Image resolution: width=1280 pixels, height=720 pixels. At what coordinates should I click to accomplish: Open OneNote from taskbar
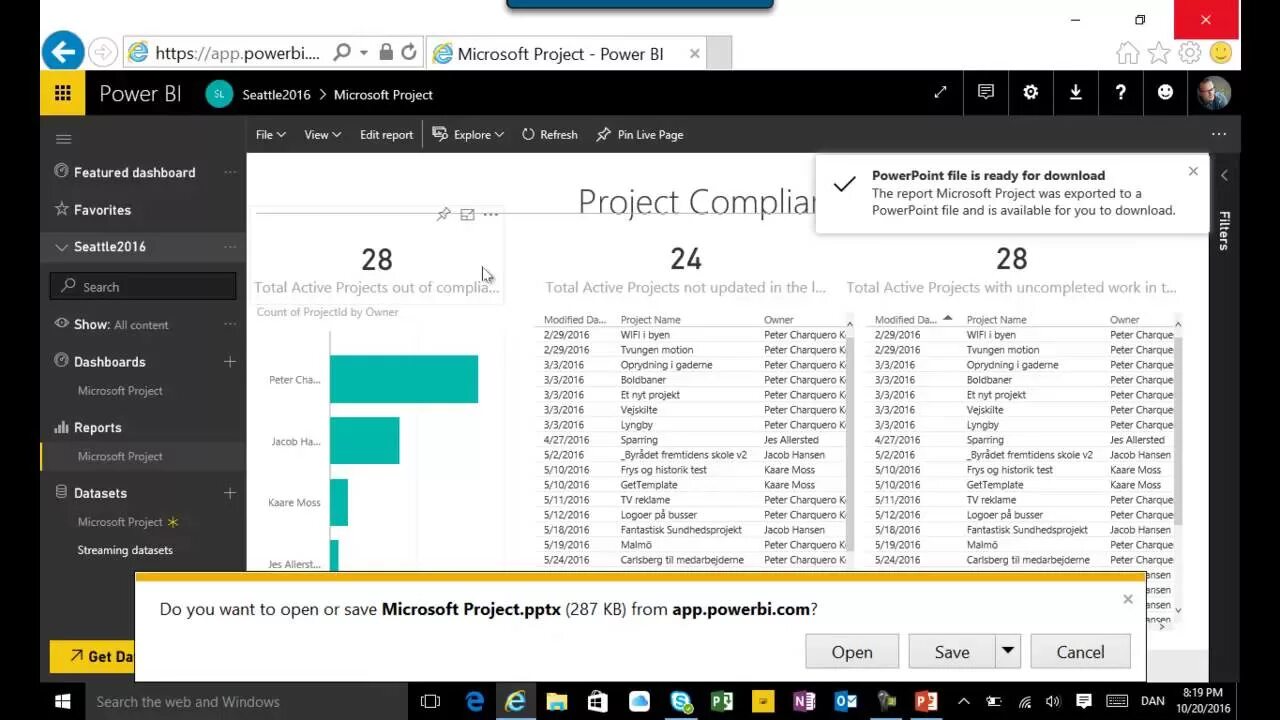coord(804,701)
